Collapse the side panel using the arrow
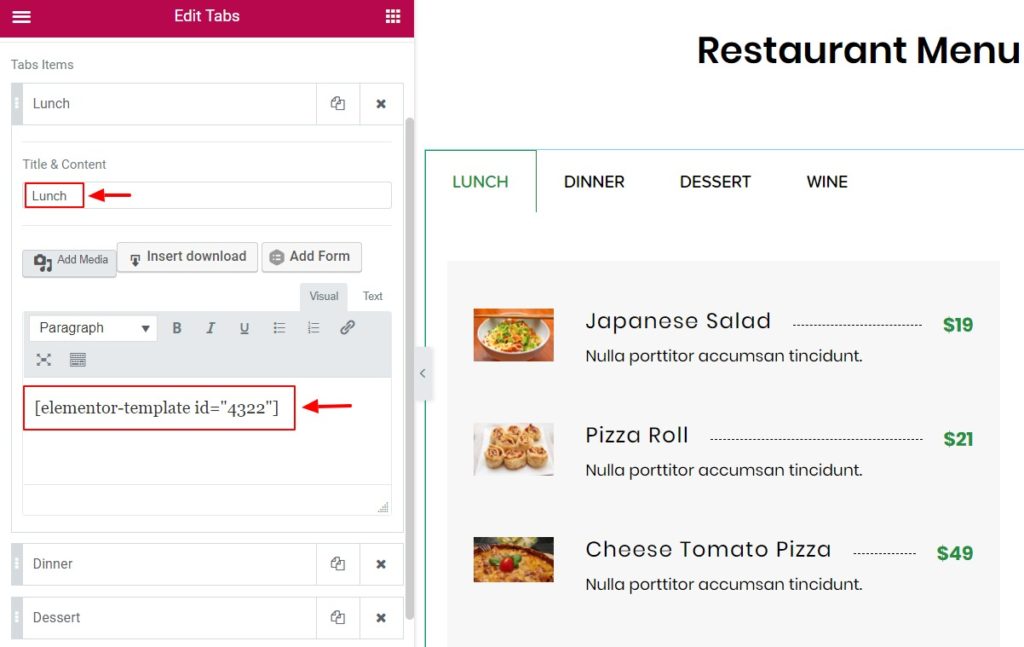The width and height of the screenshot is (1024, 647). 423,373
